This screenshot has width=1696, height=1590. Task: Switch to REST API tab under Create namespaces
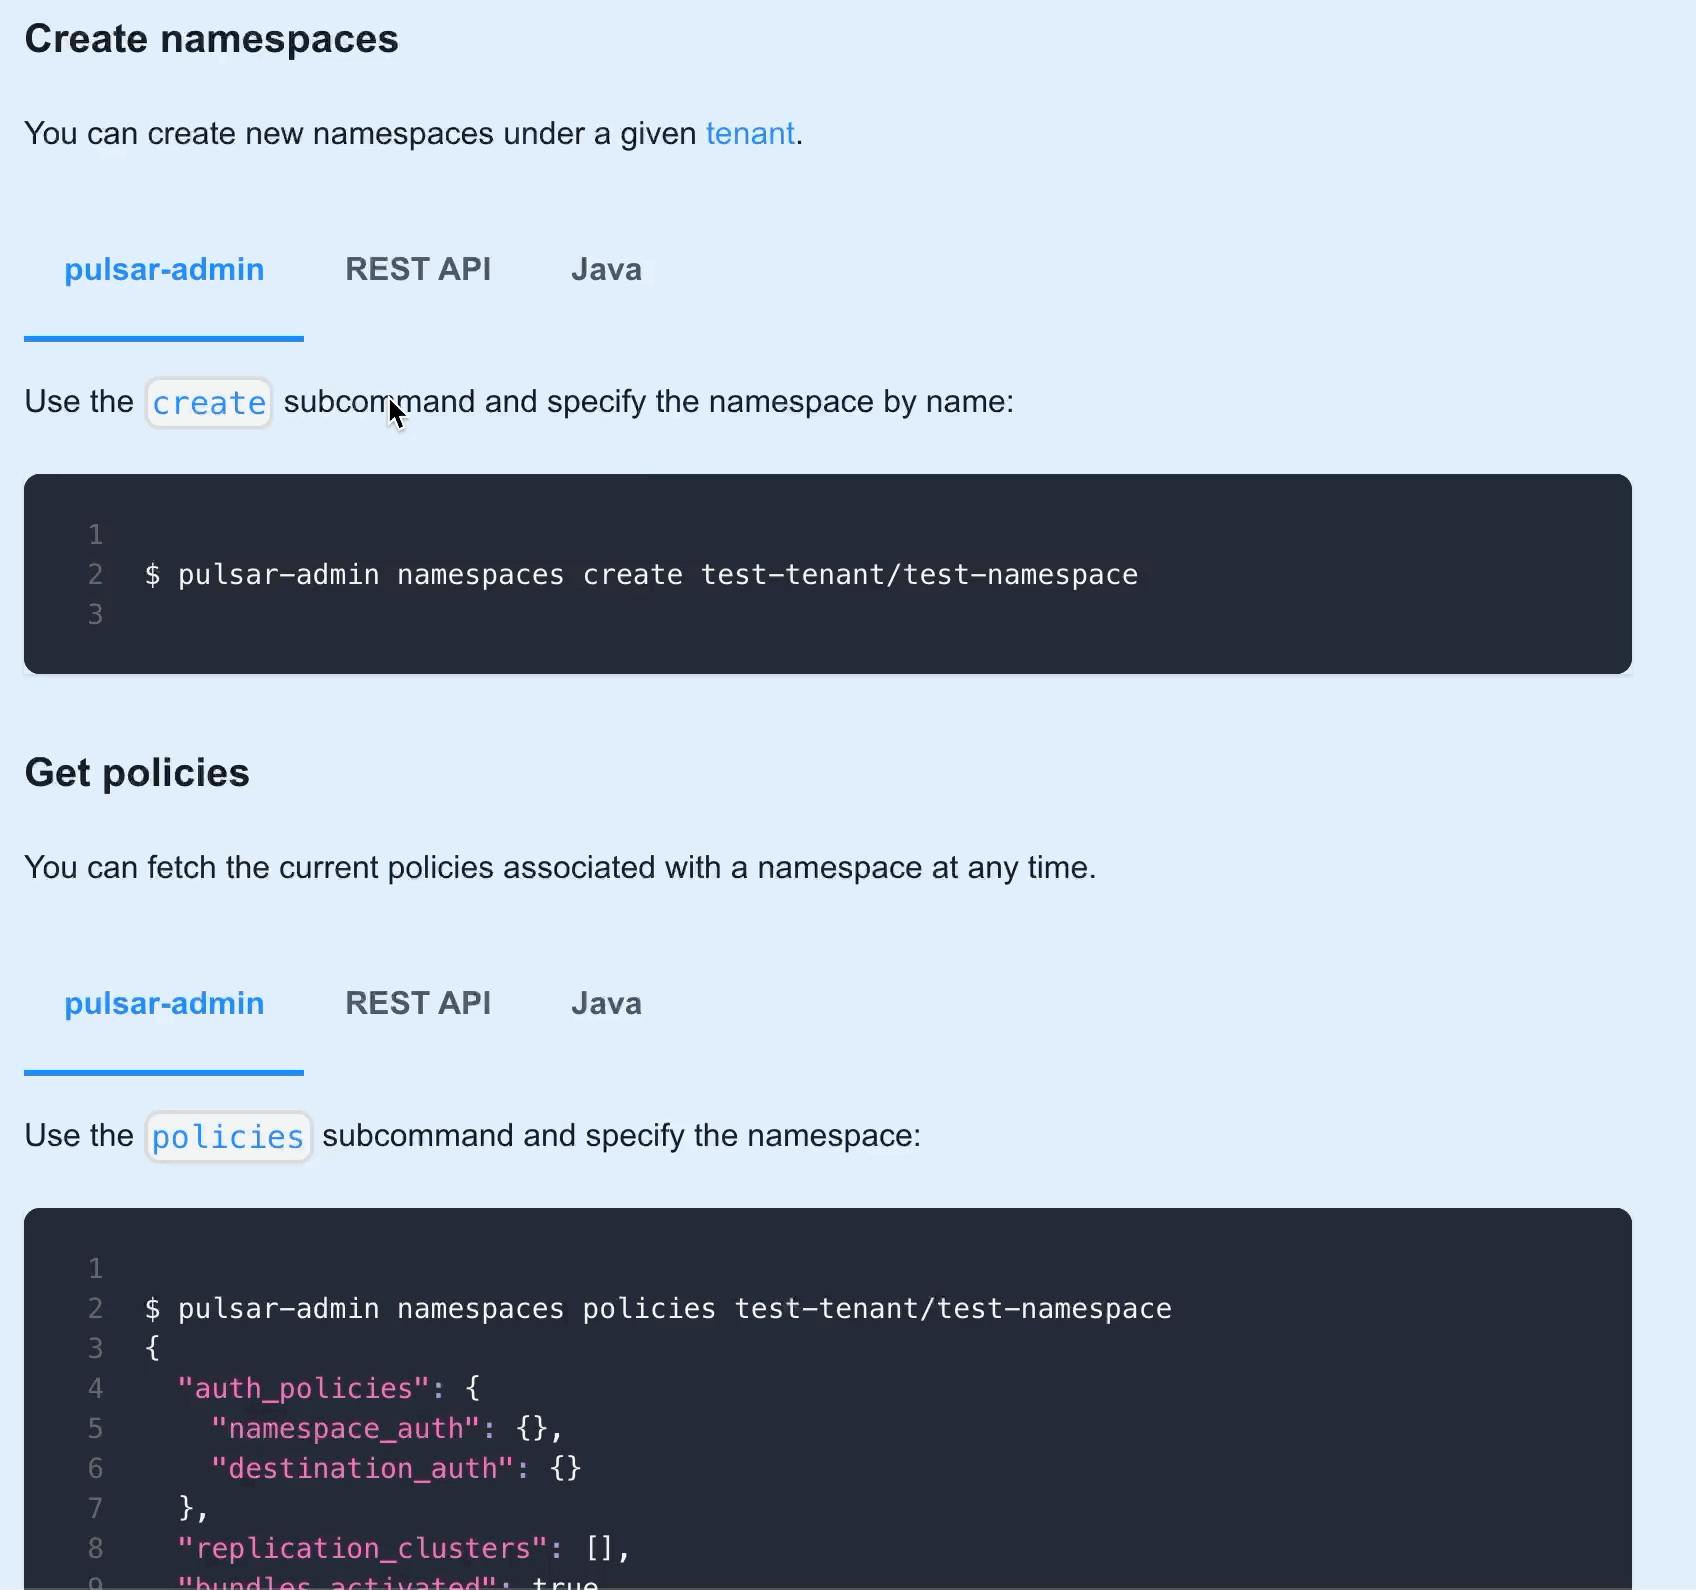pyautogui.click(x=418, y=270)
